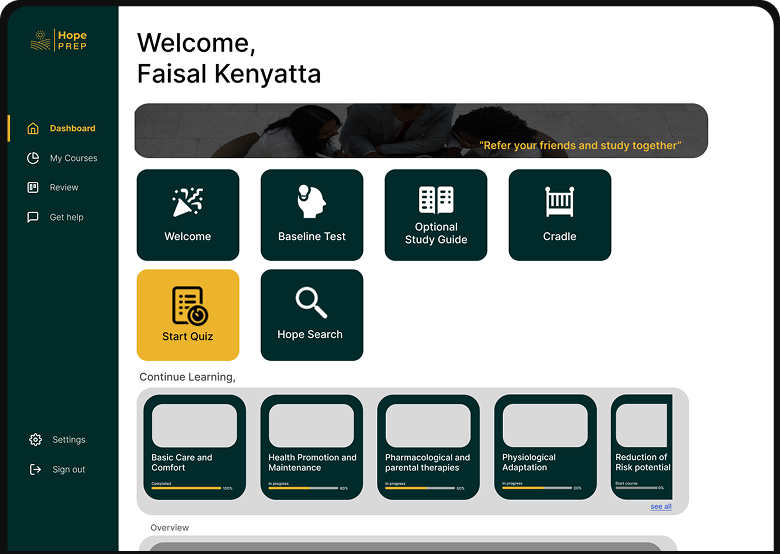Click the Hope Prep logo

click(x=59, y=41)
